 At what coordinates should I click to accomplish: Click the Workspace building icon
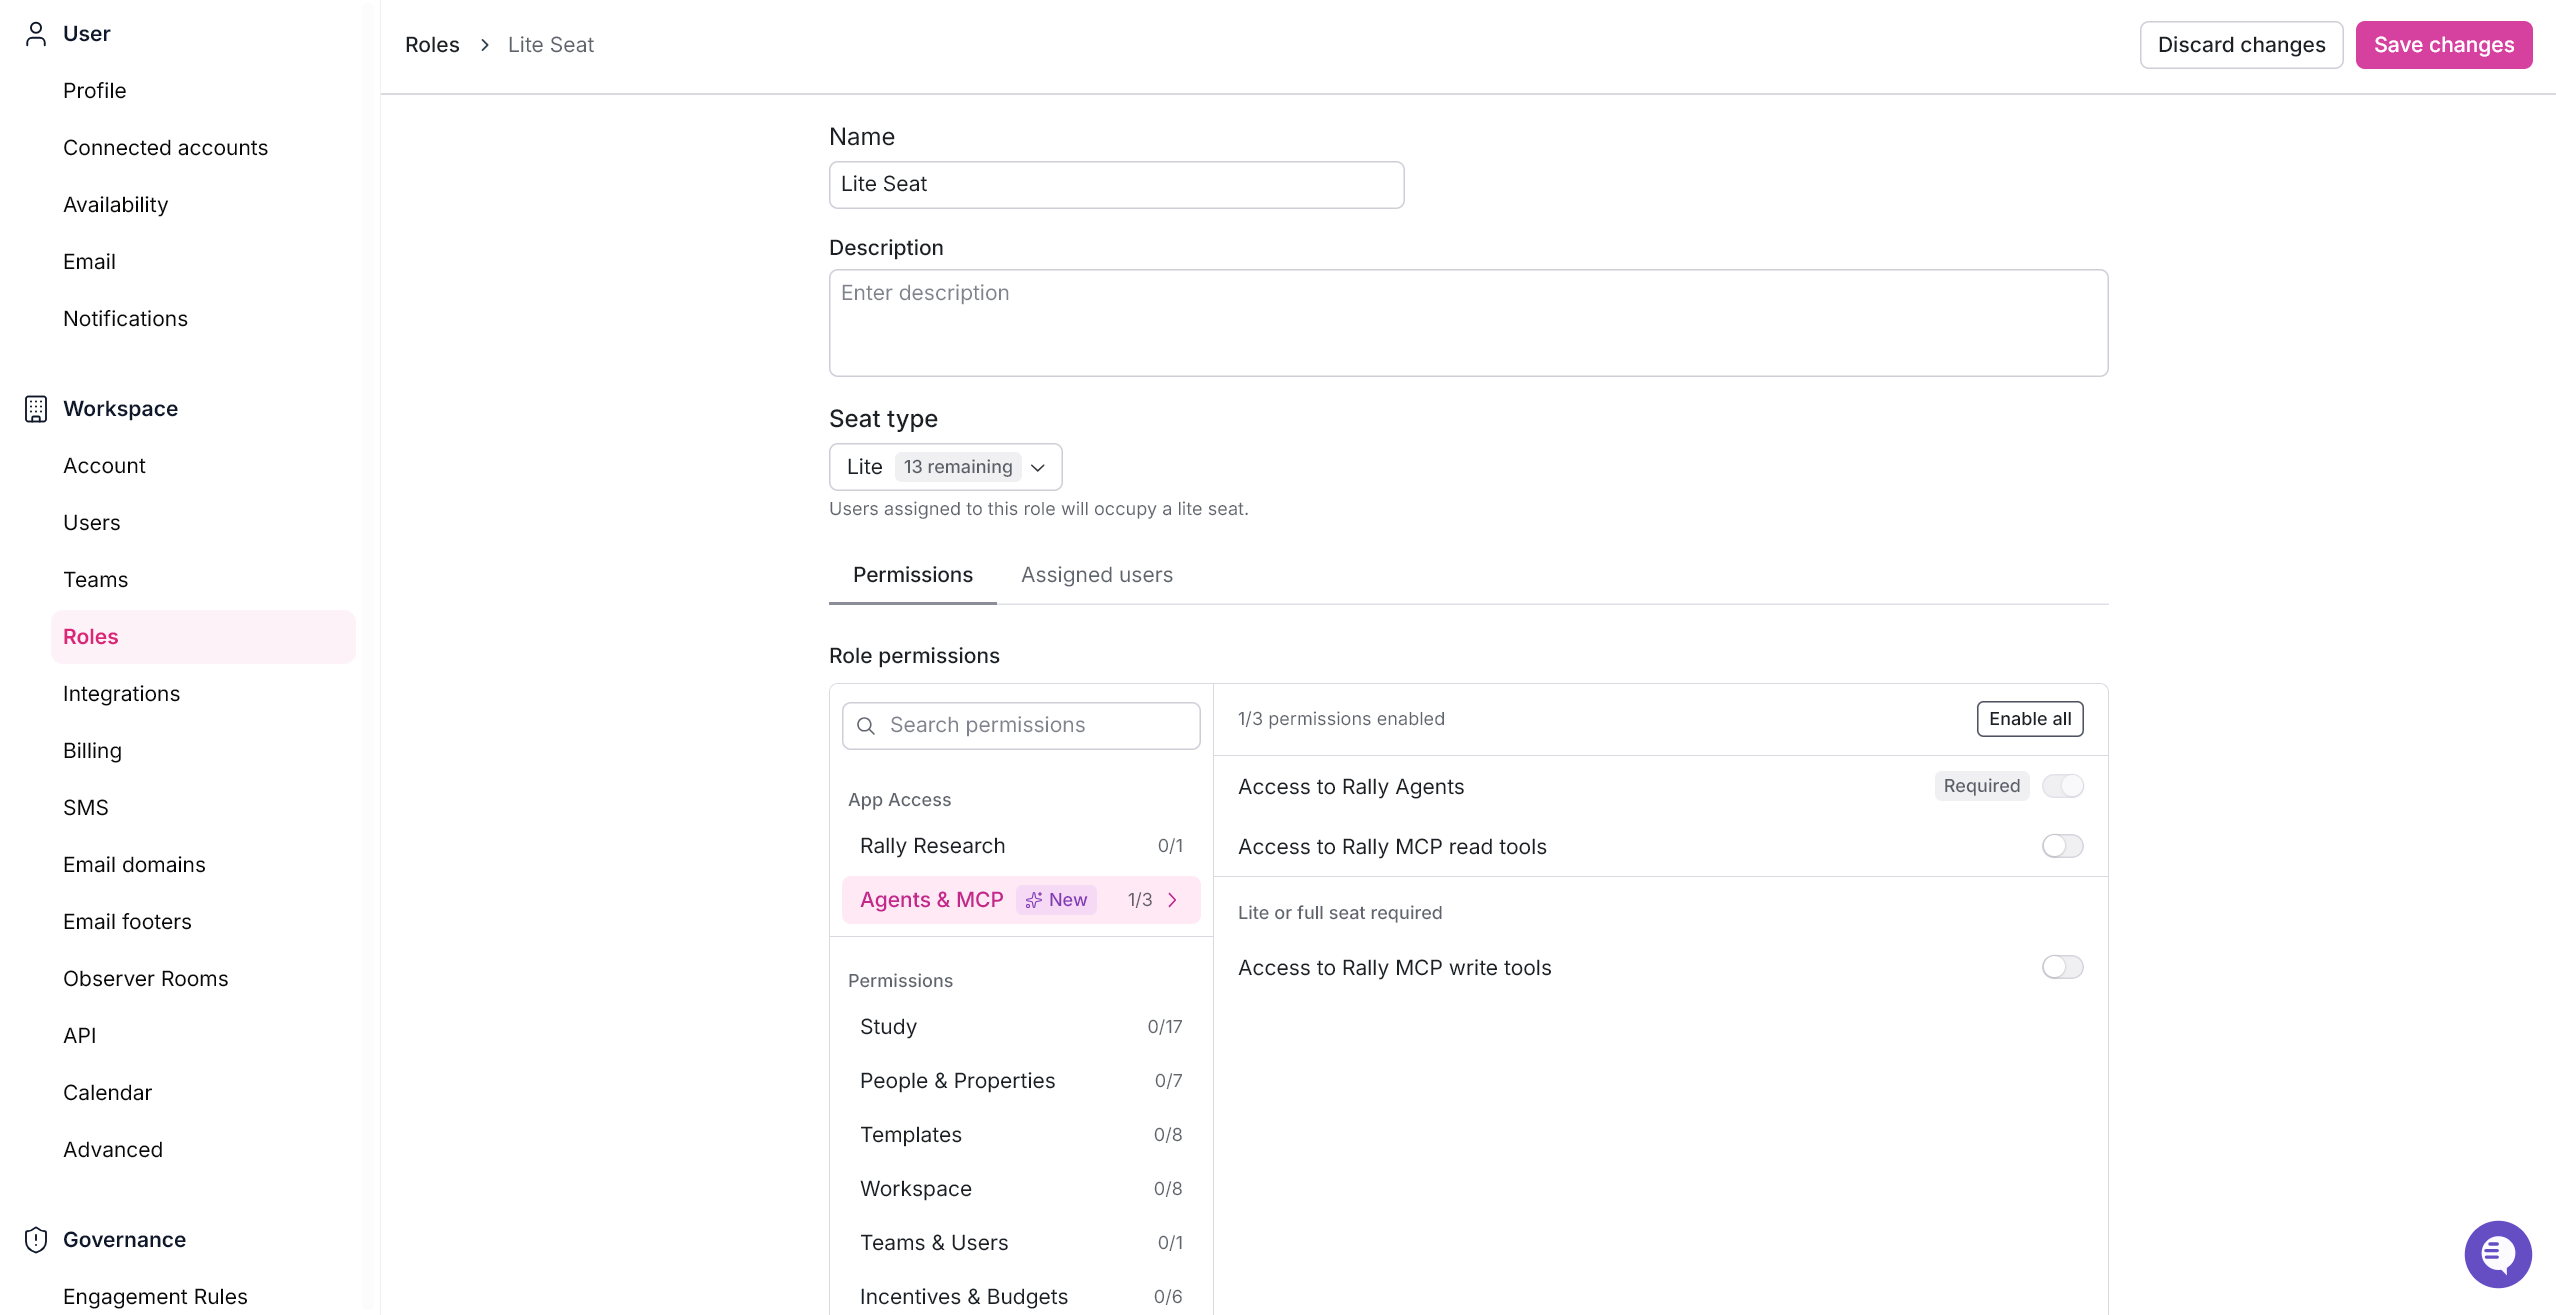coord(36,409)
